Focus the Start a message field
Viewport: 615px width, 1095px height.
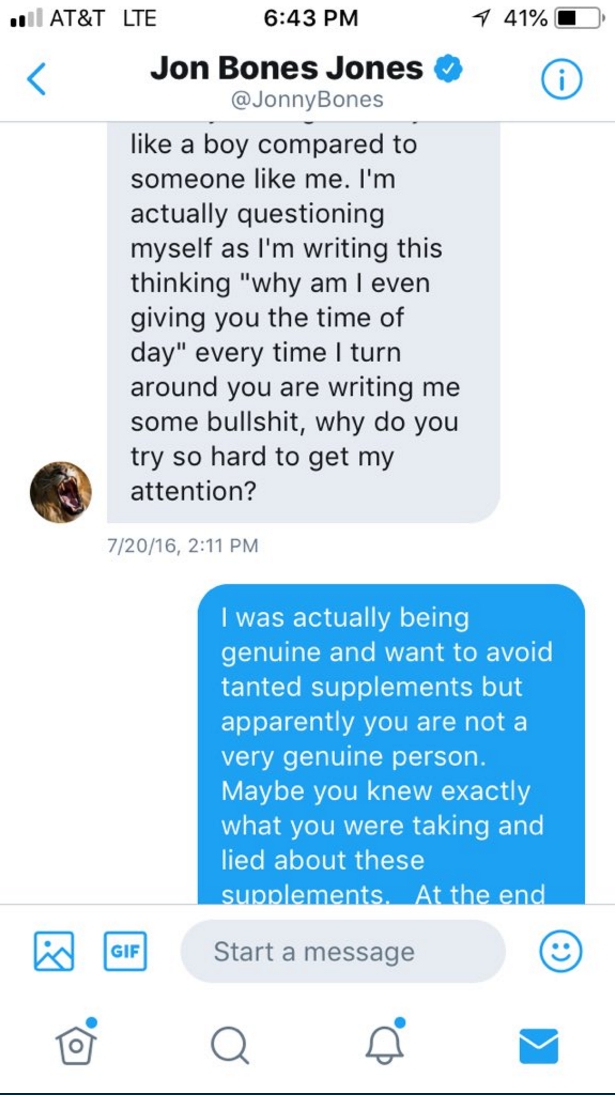coord(342,951)
